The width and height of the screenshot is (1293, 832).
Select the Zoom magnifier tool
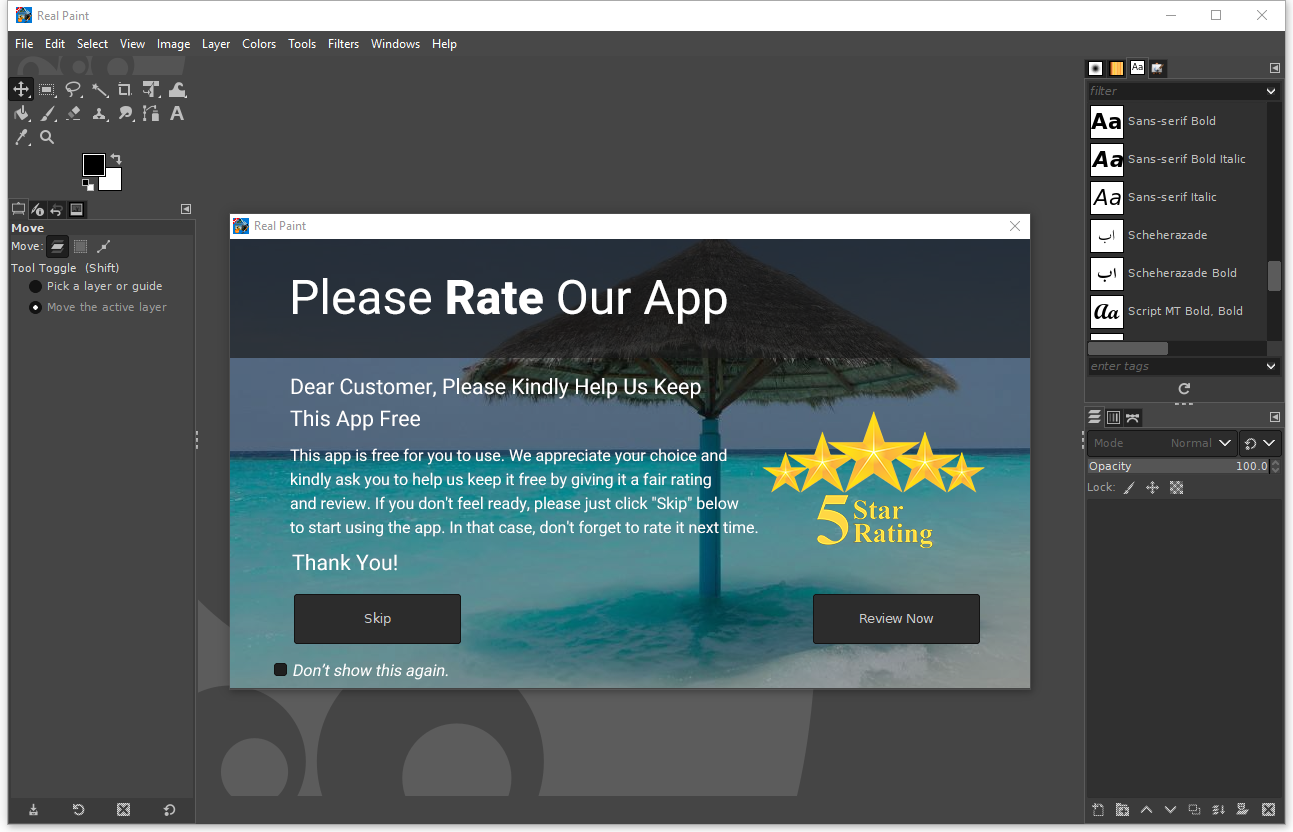coord(47,138)
